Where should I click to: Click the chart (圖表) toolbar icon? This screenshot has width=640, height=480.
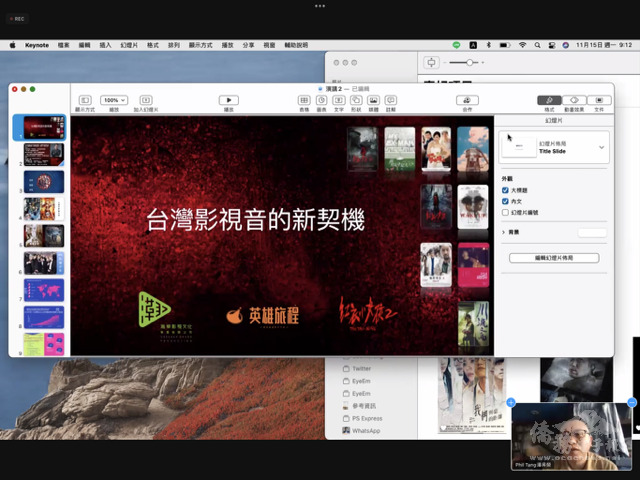coord(321,100)
